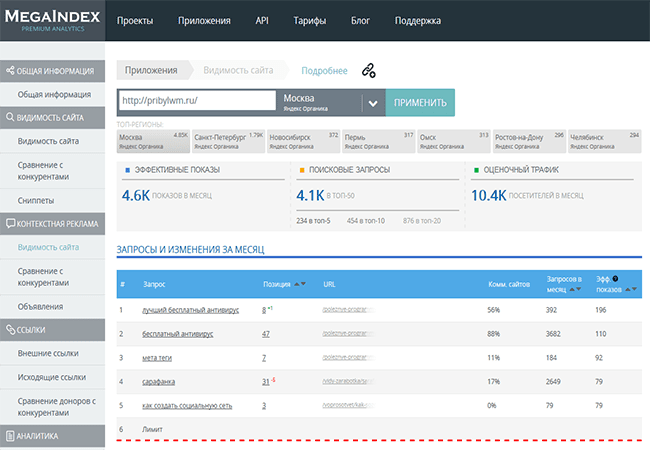Click the URL link in мета теги row
Image resolution: width=650 pixels, height=450 pixels.
[348, 358]
